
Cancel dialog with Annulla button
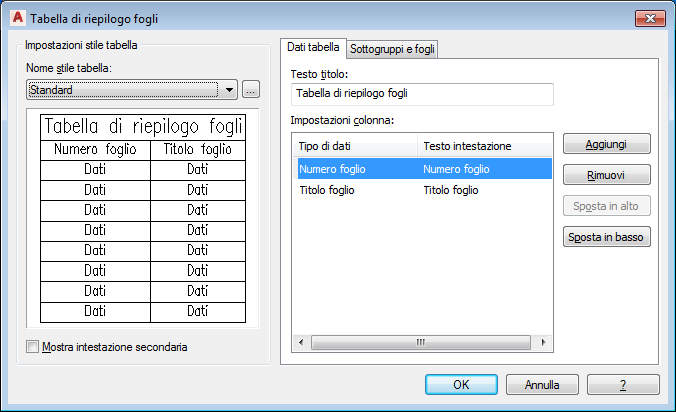542,384
